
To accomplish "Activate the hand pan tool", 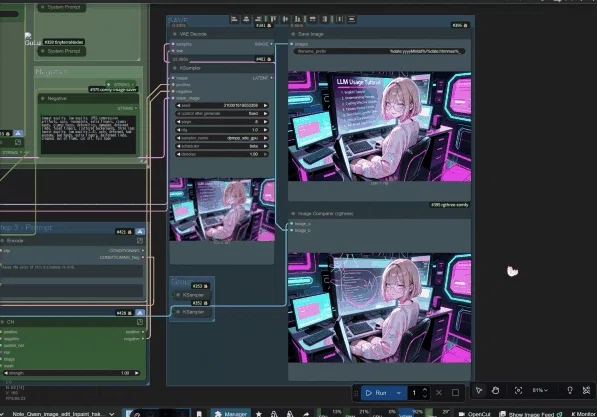I will click(495, 390).
